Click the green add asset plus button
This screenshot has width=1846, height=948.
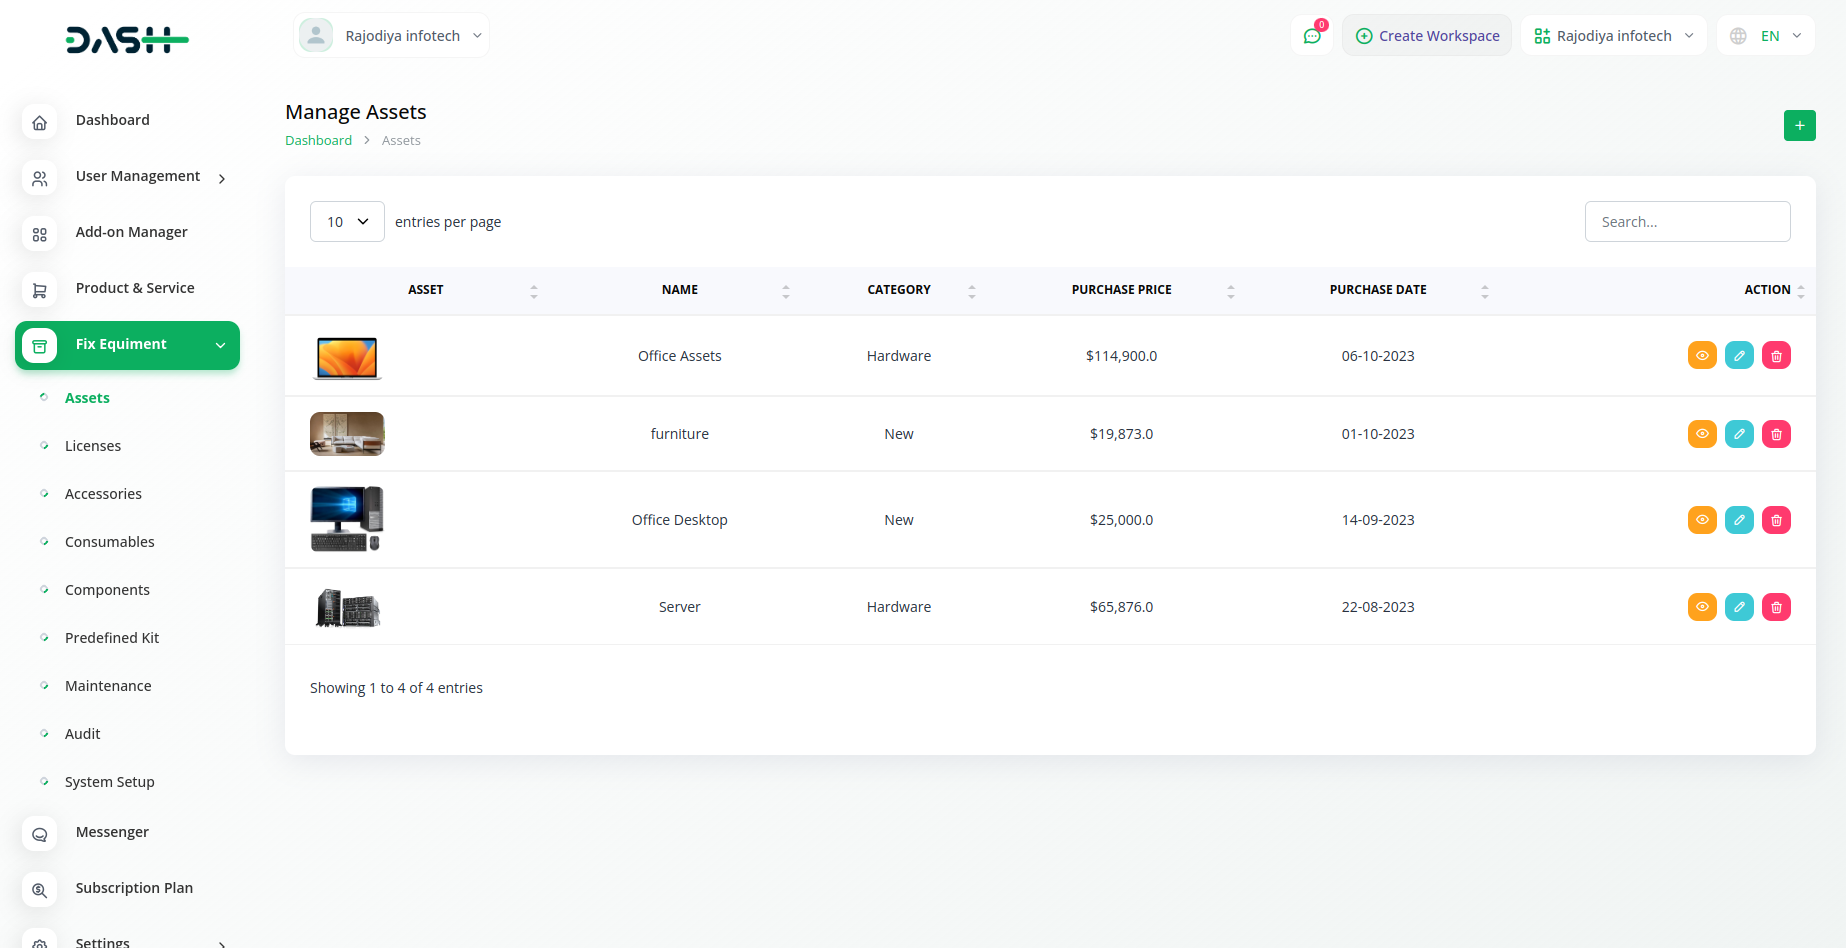click(x=1799, y=126)
